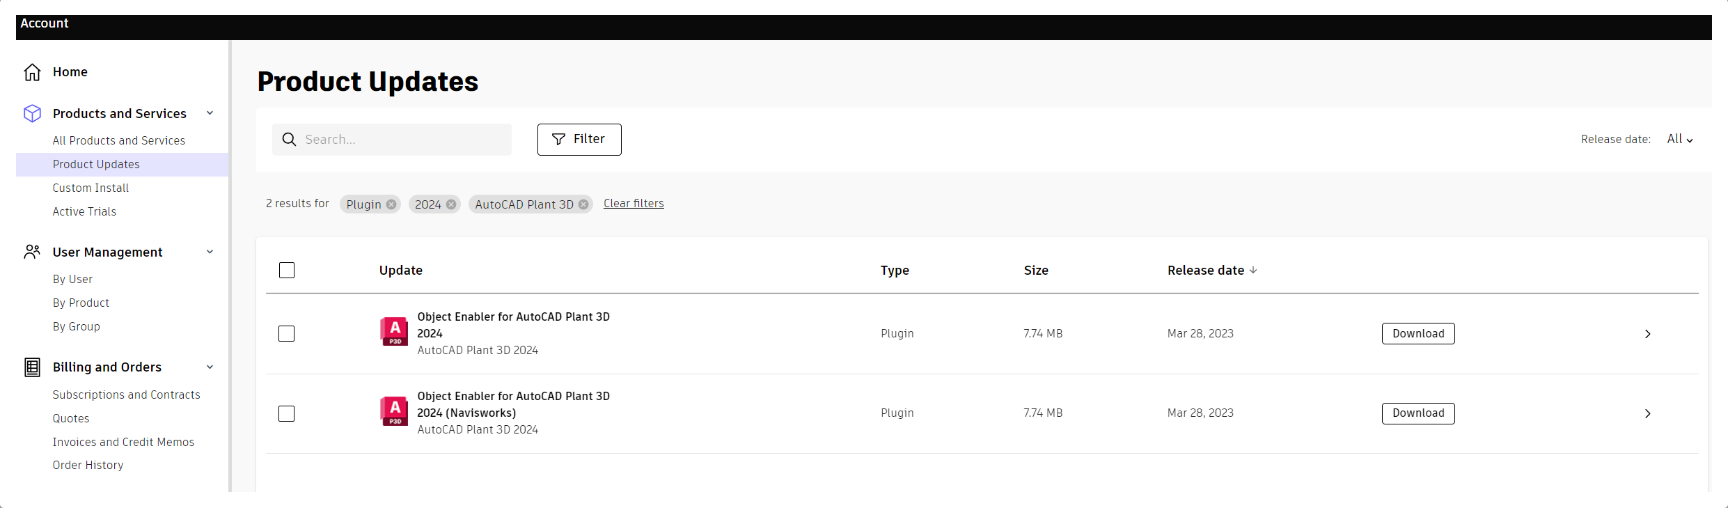Click the Billing and Orders receipt icon
The image size is (1728, 508).
point(33,367)
